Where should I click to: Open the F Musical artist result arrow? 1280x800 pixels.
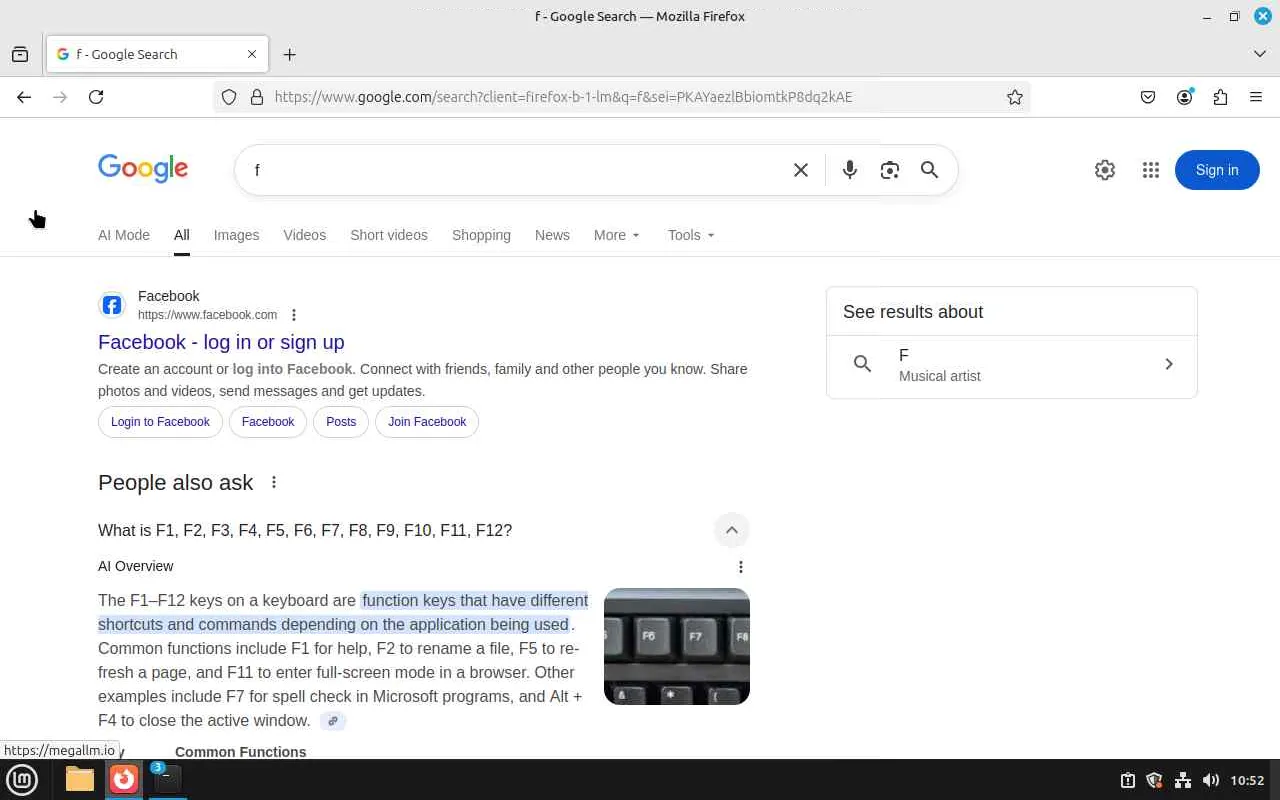[x=1169, y=364]
